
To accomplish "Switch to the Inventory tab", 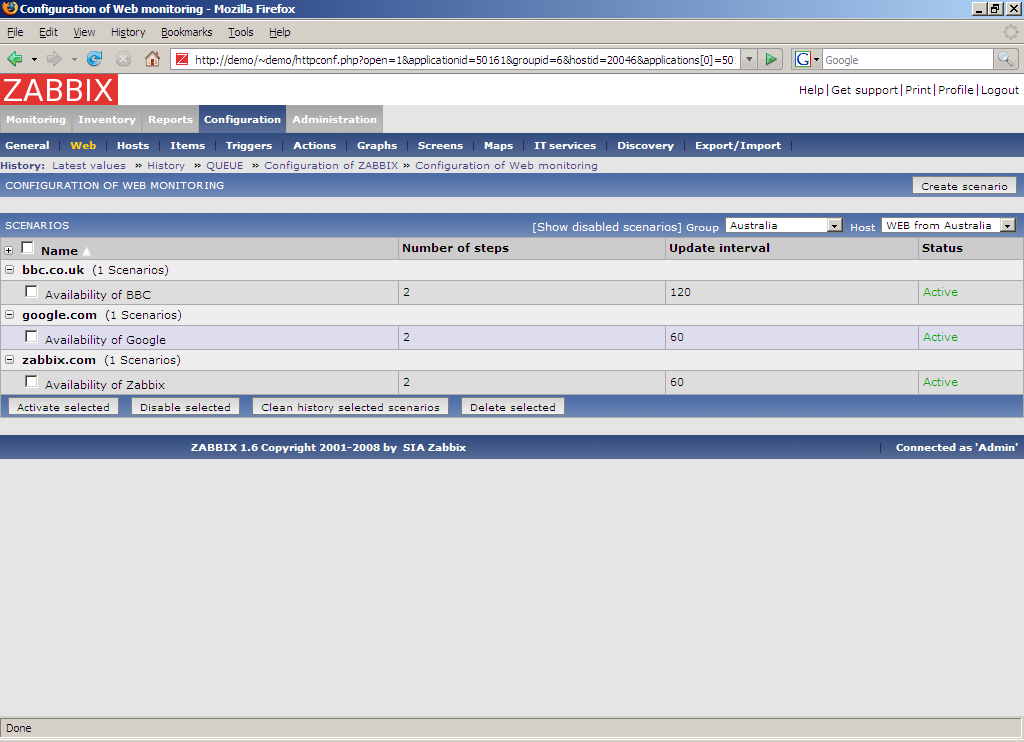I will [107, 120].
